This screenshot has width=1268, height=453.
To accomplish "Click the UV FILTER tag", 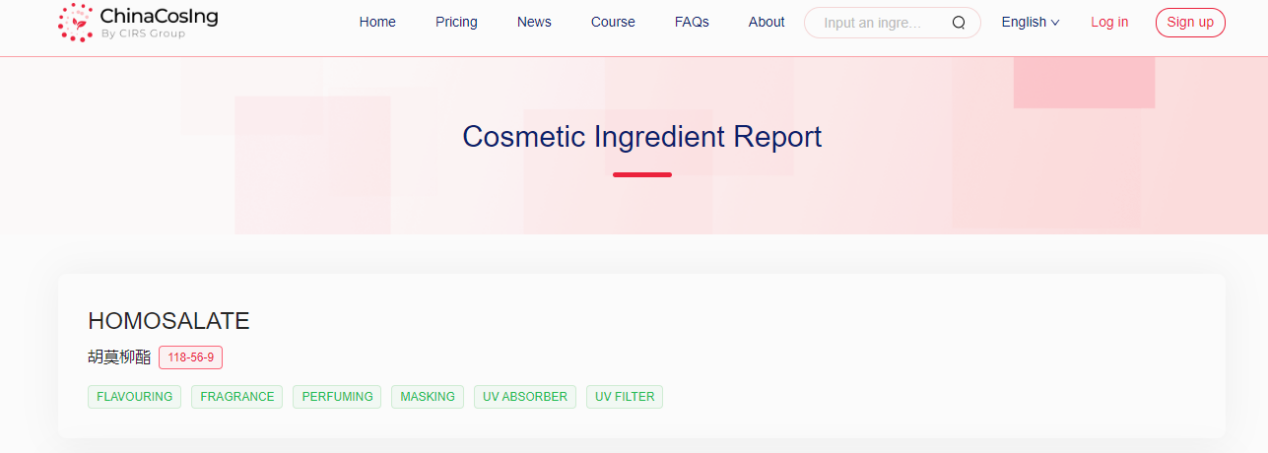I will (624, 397).
